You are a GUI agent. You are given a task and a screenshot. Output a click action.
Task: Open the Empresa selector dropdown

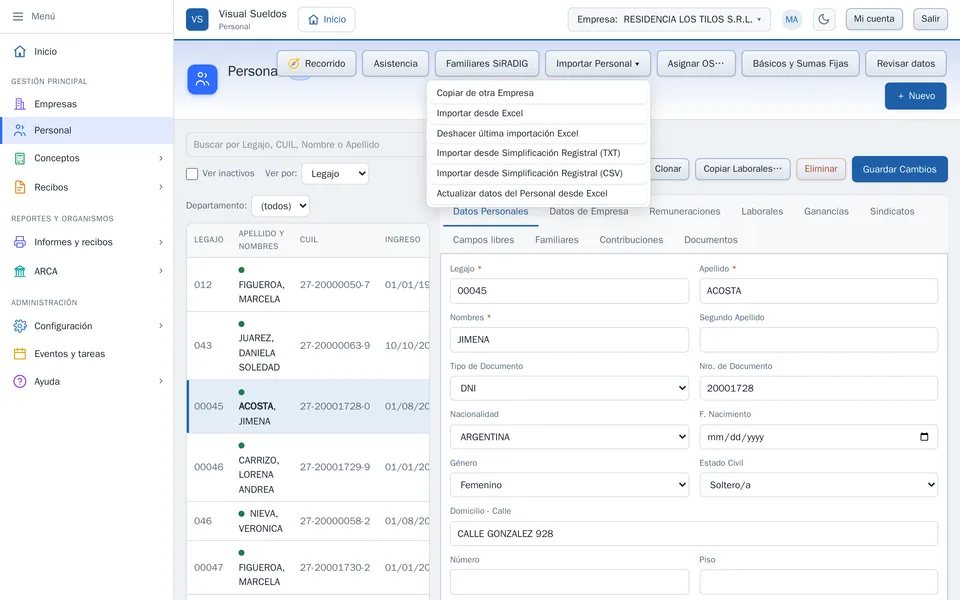point(669,20)
